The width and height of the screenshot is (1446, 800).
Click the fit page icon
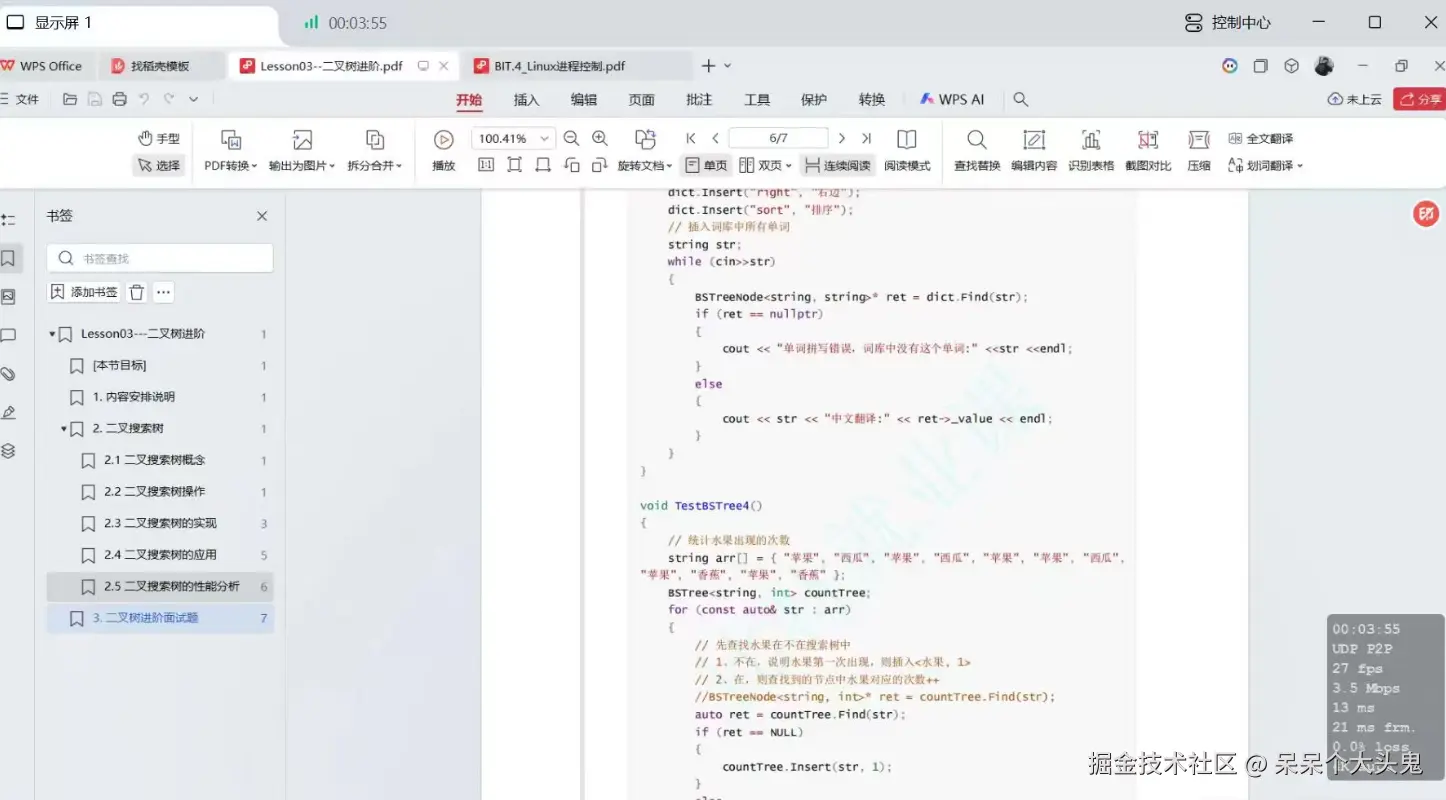click(514, 165)
